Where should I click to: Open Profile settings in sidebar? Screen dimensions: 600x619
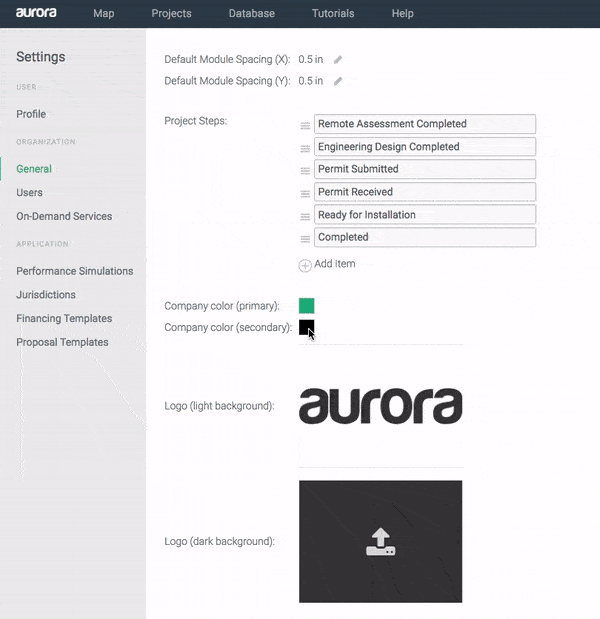point(31,114)
